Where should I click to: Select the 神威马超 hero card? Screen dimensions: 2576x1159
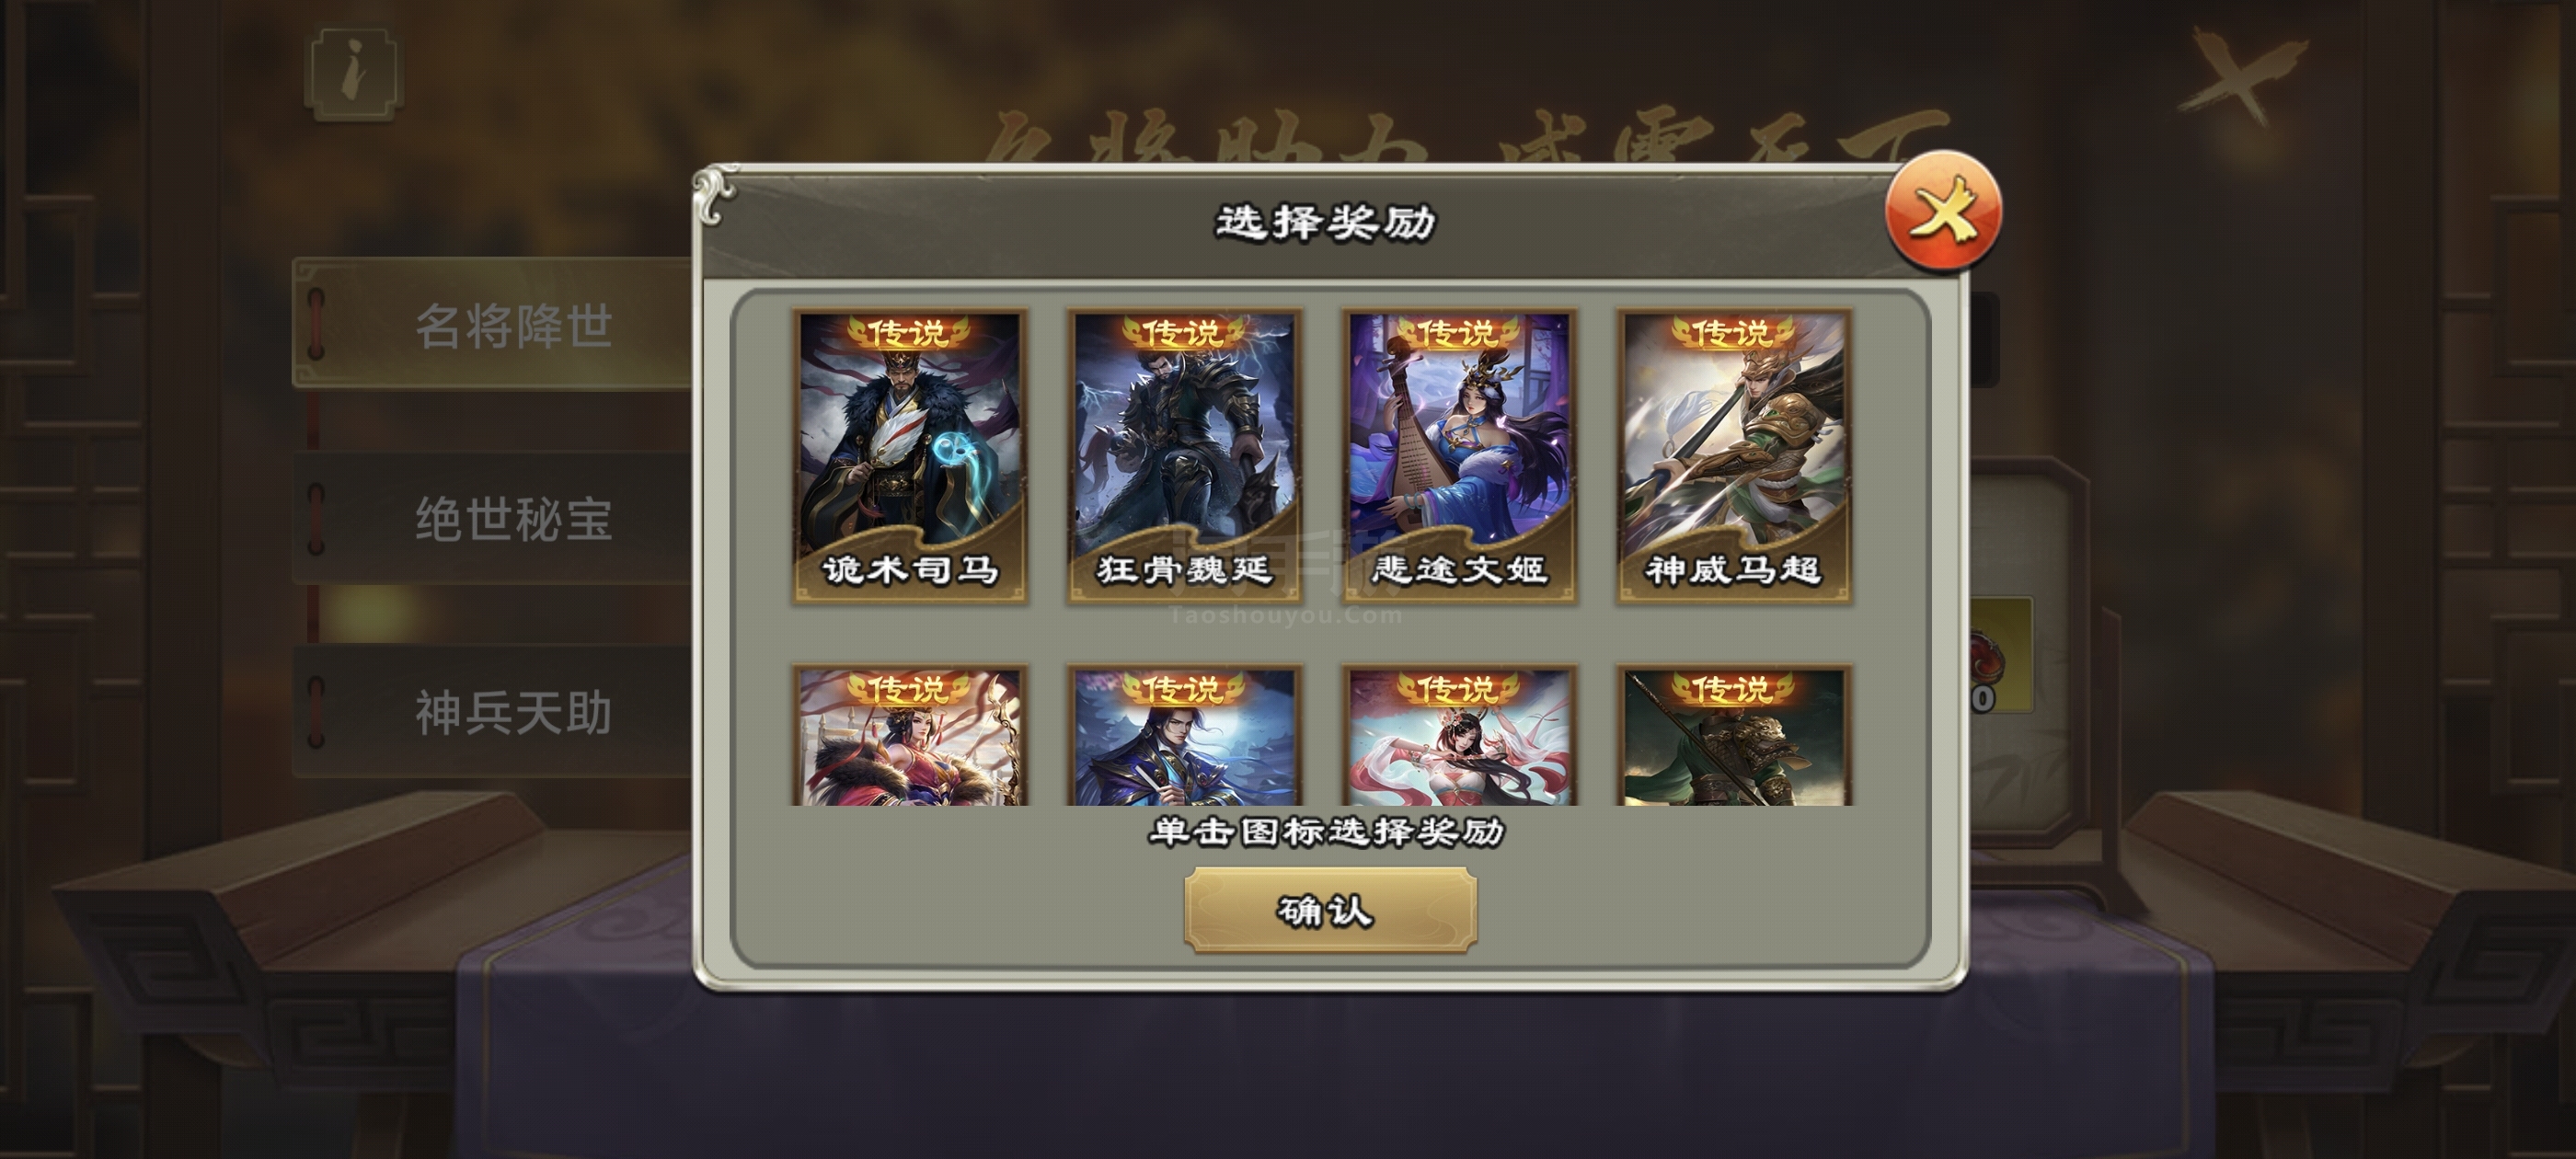point(1734,457)
